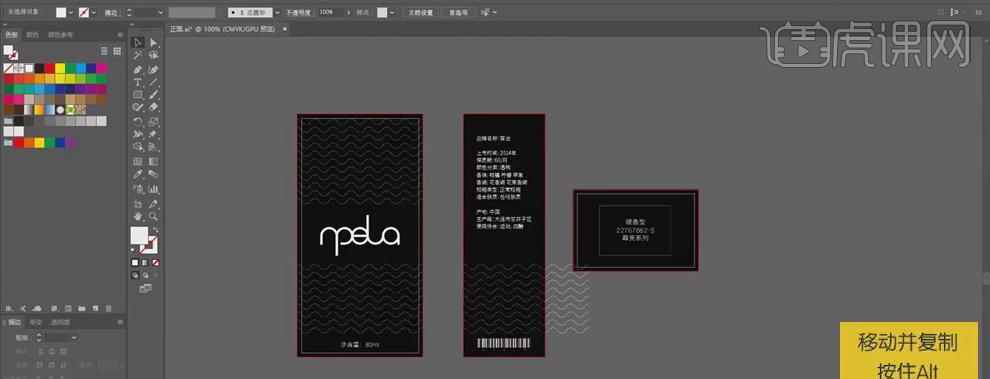Viewport: 990px width, 379px height.
Task: Switch swatches panel to list view
Action: pos(105,51)
